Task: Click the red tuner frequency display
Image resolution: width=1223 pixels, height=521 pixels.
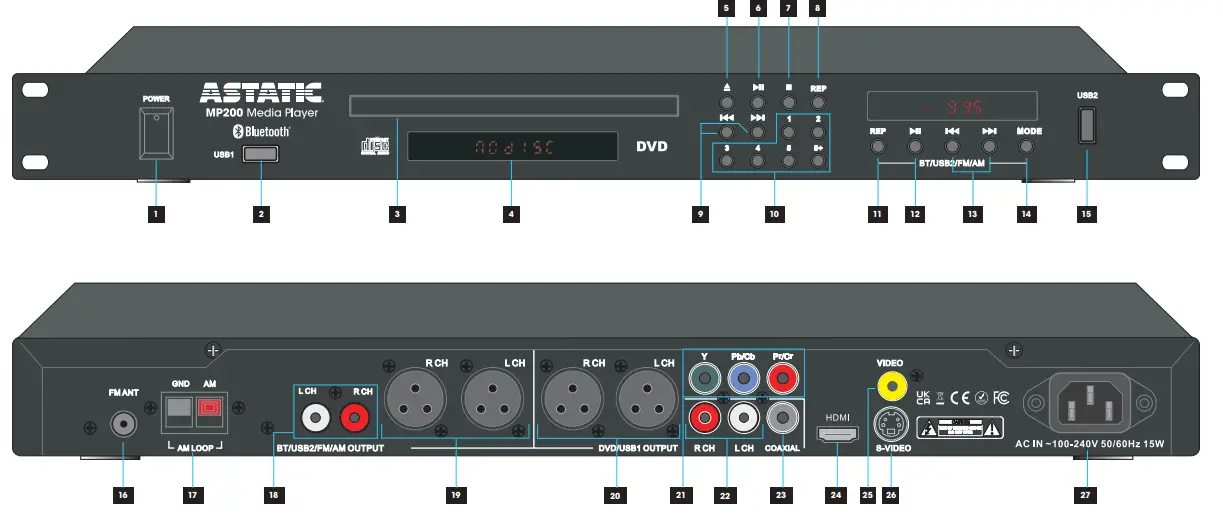Action: click(953, 105)
